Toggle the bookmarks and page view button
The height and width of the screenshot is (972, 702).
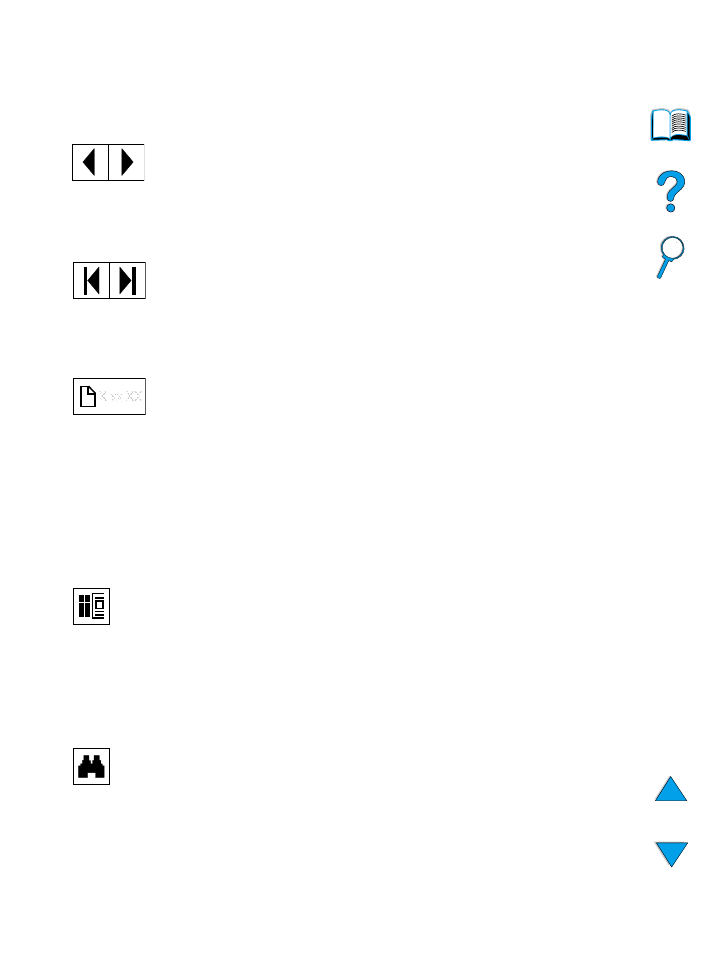pos(91,606)
